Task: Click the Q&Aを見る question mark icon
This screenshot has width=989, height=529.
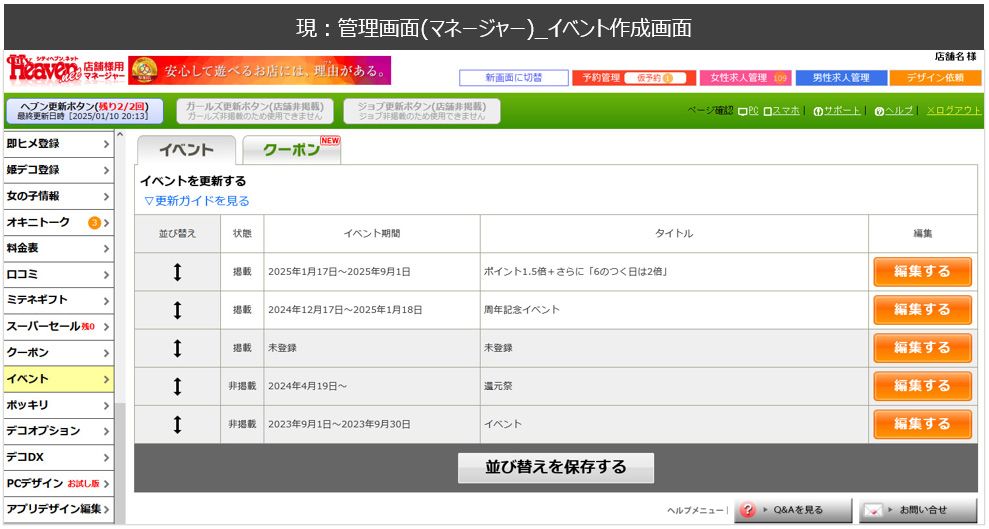Action: pos(748,510)
